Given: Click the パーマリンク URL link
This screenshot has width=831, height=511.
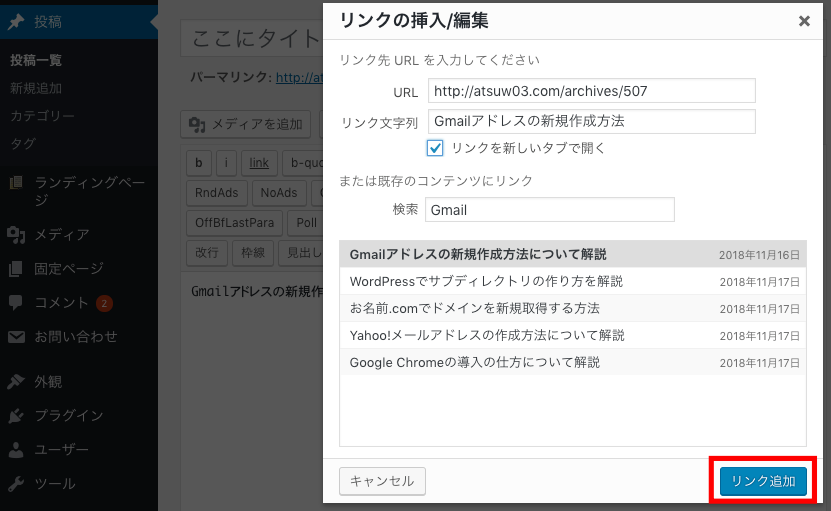Looking at the screenshot, I should pyautogui.click(x=299, y=77).
